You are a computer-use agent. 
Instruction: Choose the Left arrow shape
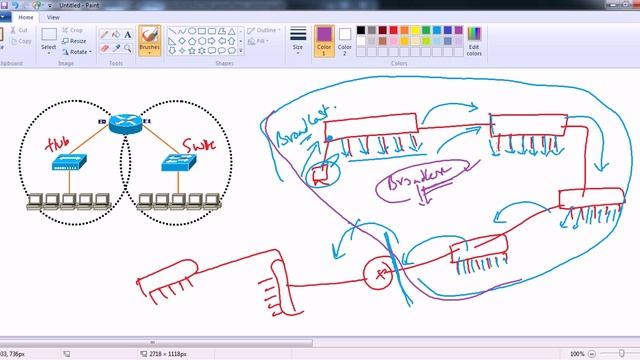click(x=222, y=41)
